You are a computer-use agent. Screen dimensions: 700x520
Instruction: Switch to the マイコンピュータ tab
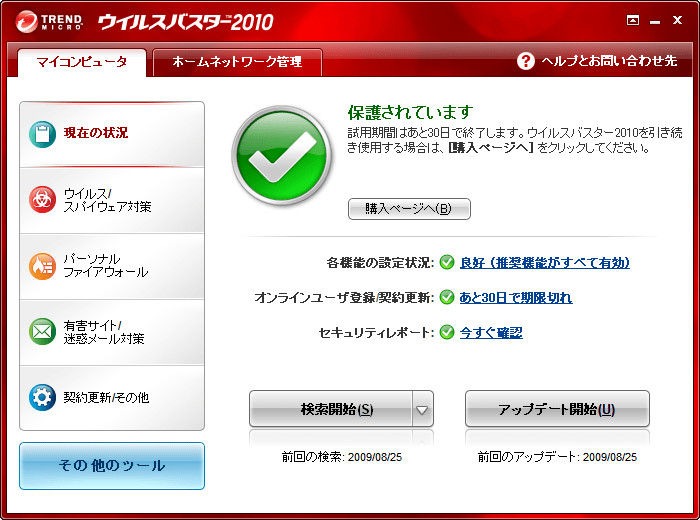click(82, 62)
